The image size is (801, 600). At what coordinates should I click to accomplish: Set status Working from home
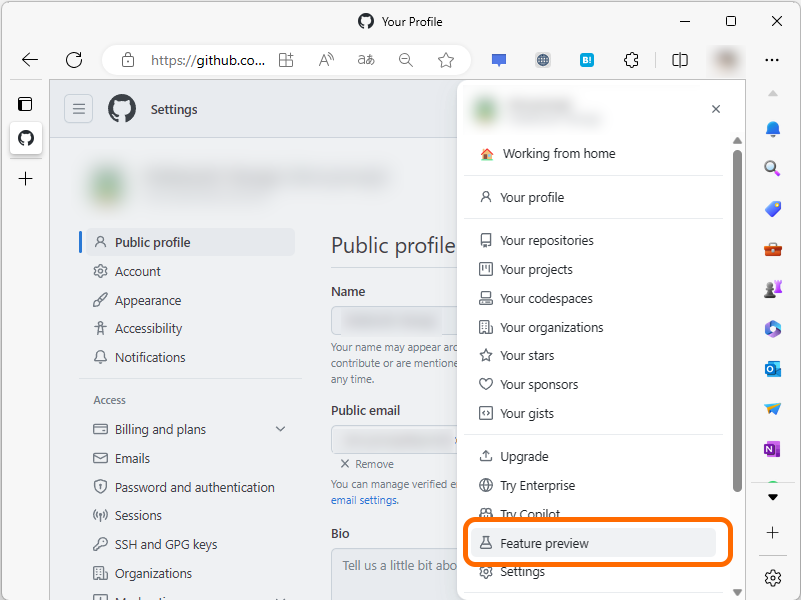(x=594, y=154)
